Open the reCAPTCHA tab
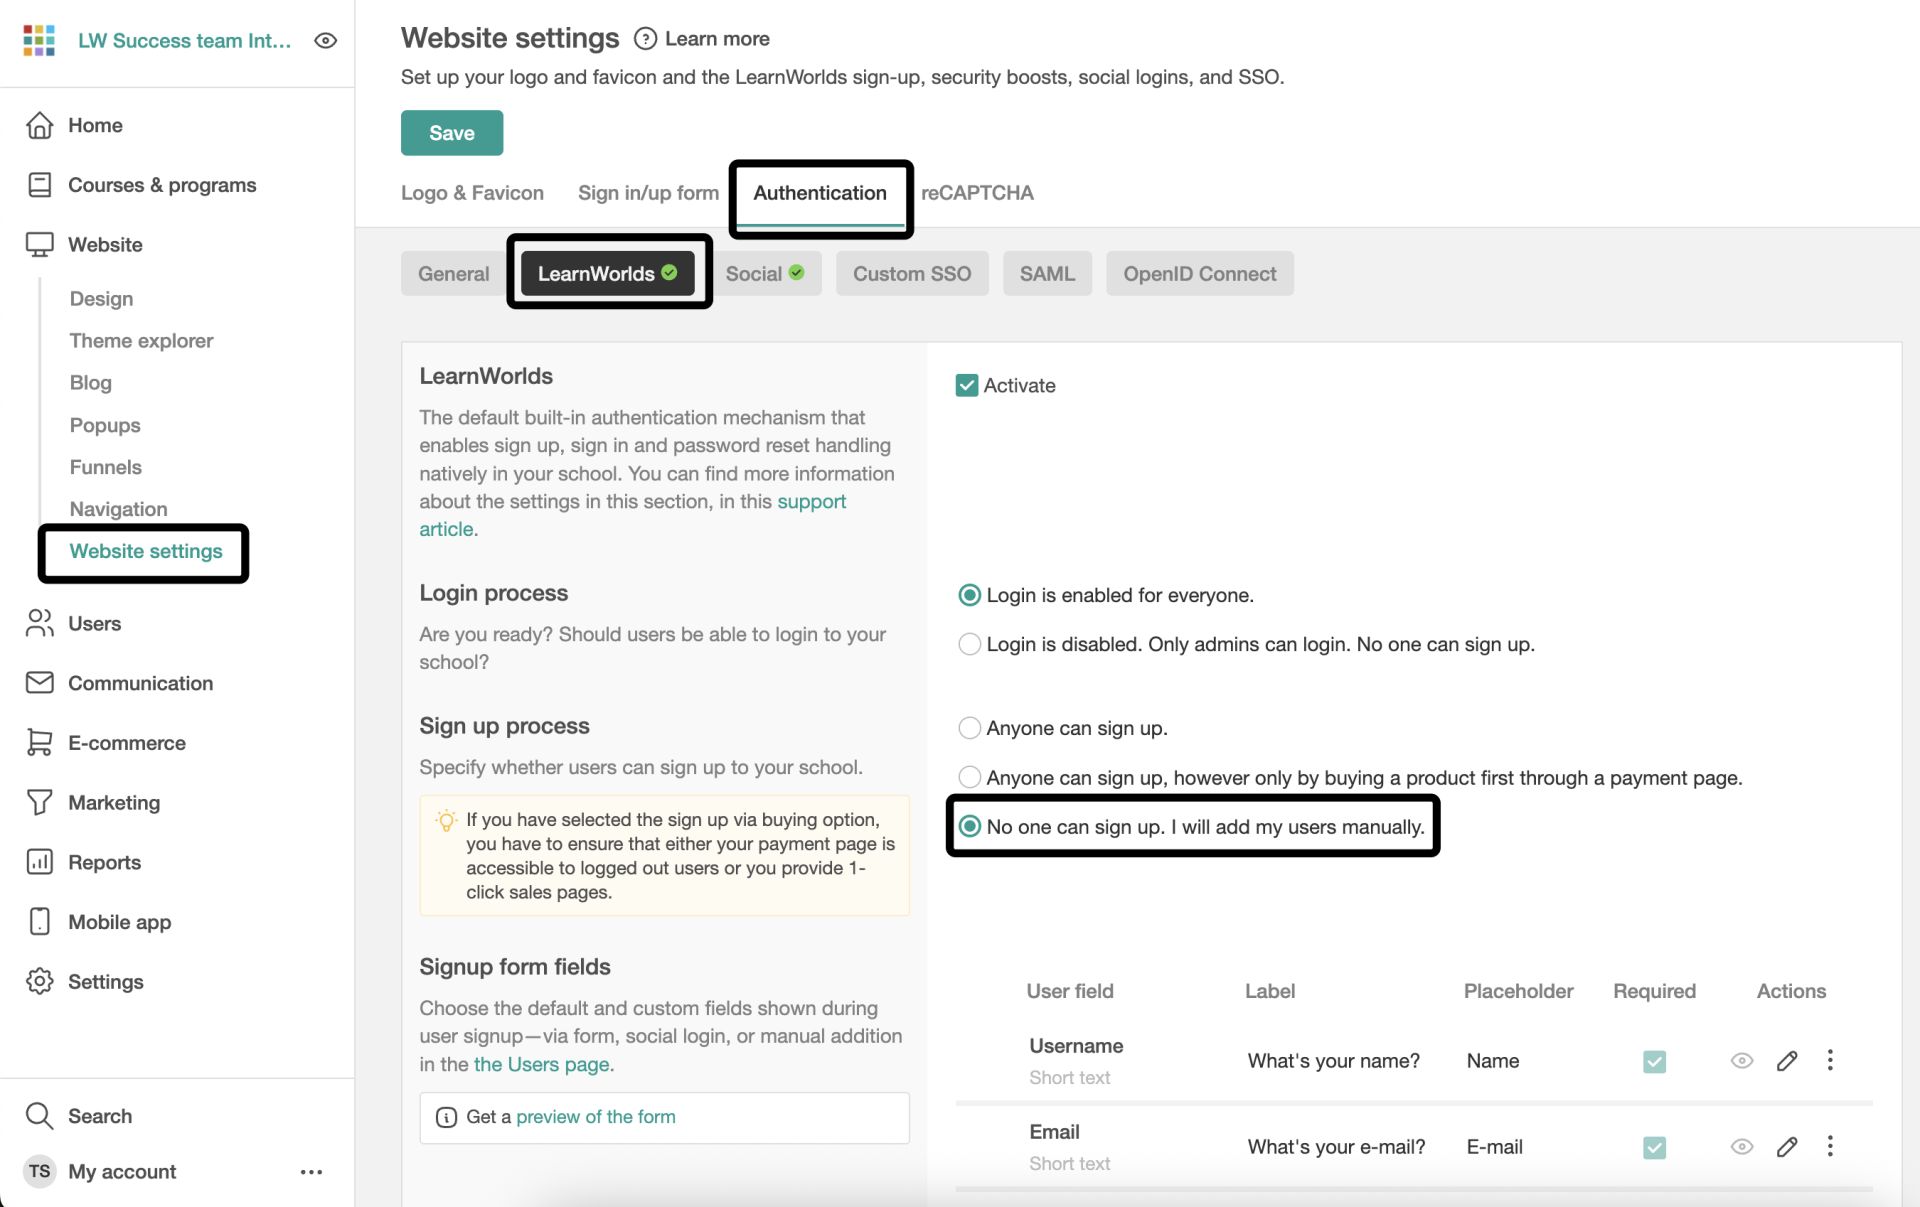This screenshot has width=1920, height=1207. tap(977, 193)
